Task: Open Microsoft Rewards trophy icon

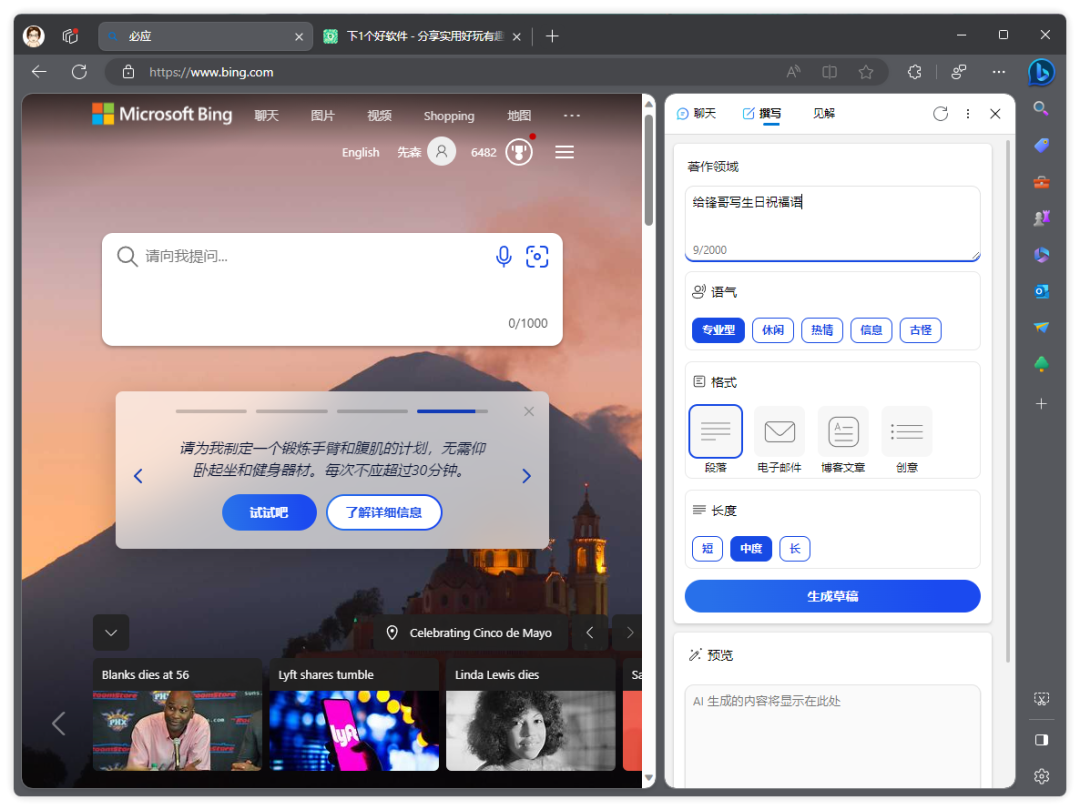Action: pyautogui.click(x=519, y=152)
